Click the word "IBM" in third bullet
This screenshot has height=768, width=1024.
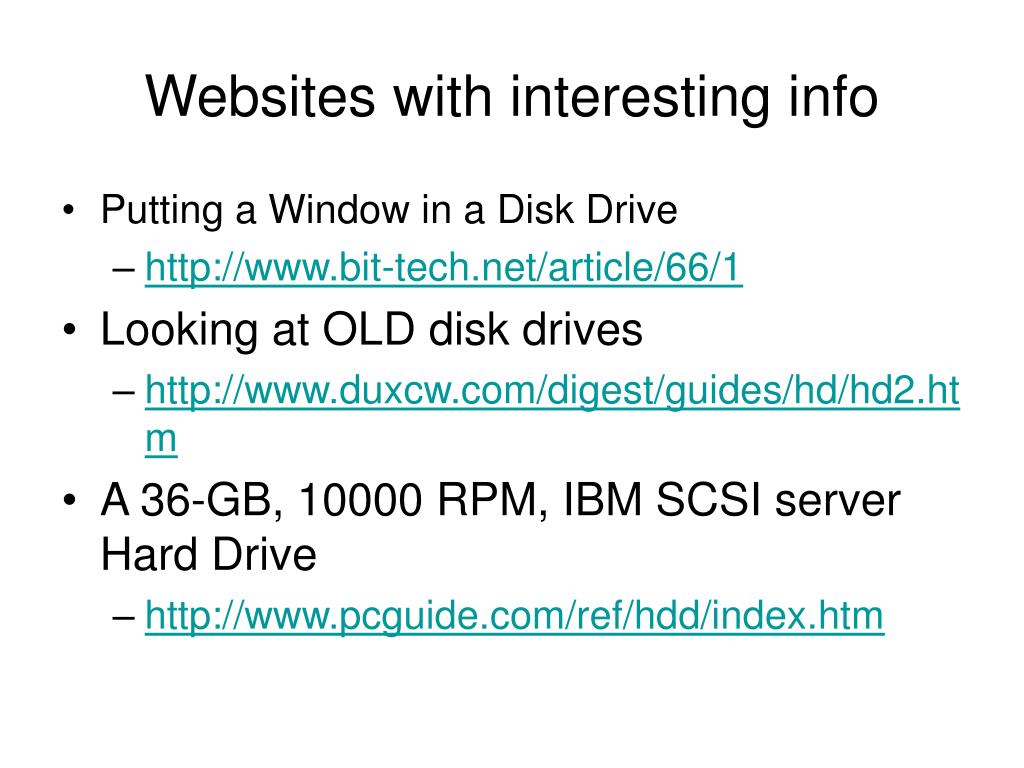[602, 500]
